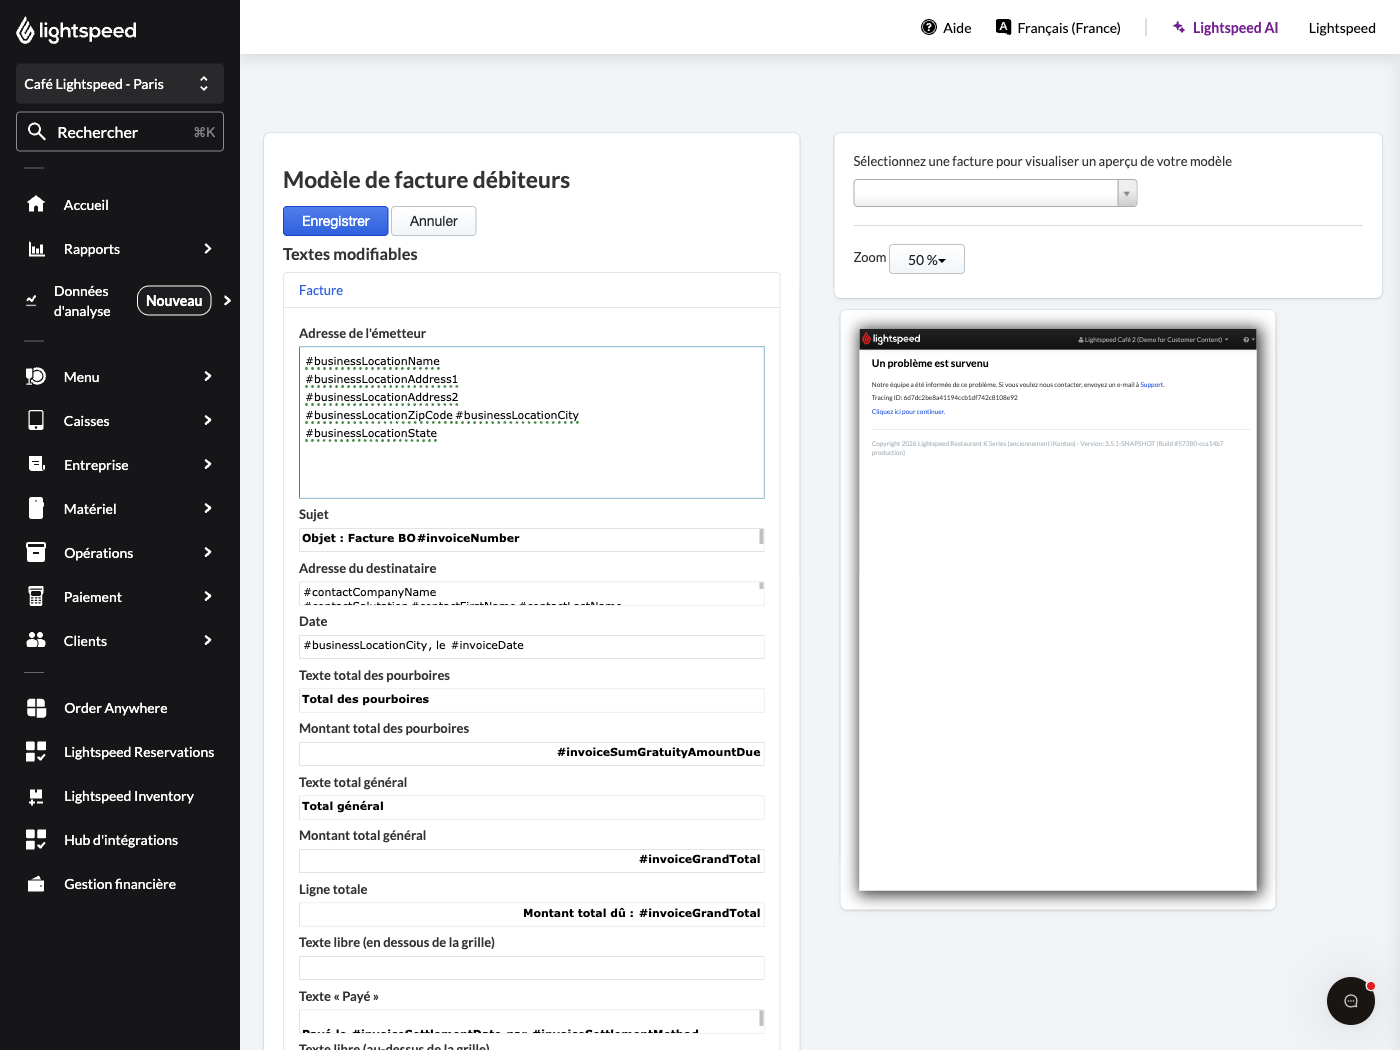This screenshot has height=1050, width=1400.
Task: Go to Accueil in sidebar
Action: [86, 205]
